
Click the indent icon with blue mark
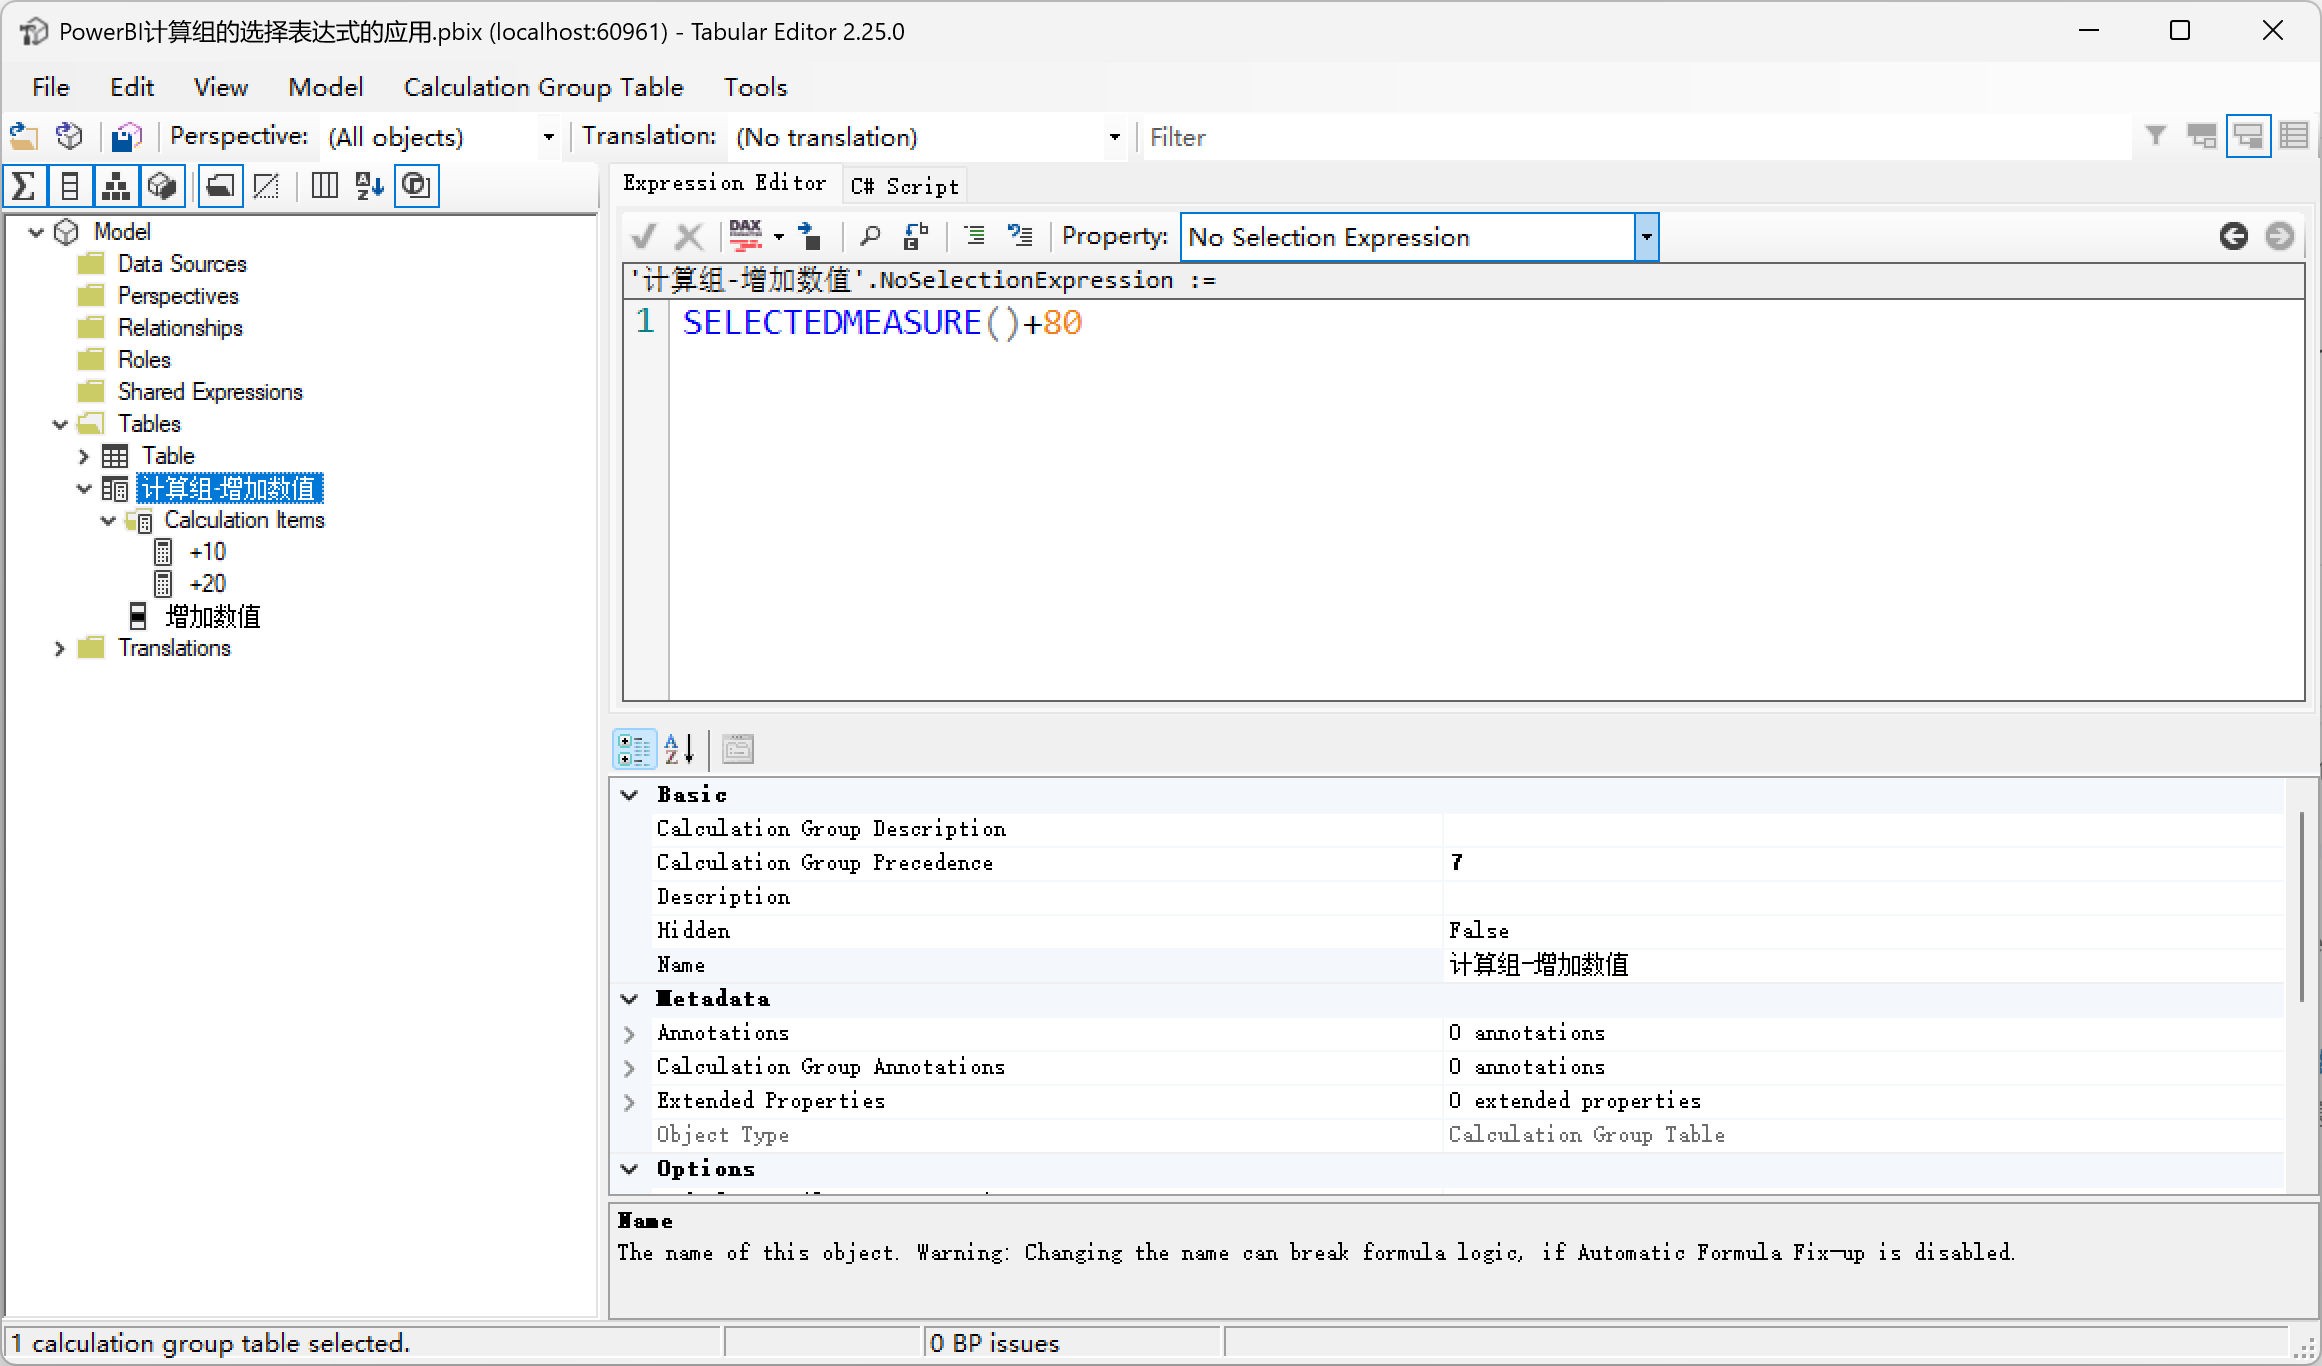(x=1020, y=237)
